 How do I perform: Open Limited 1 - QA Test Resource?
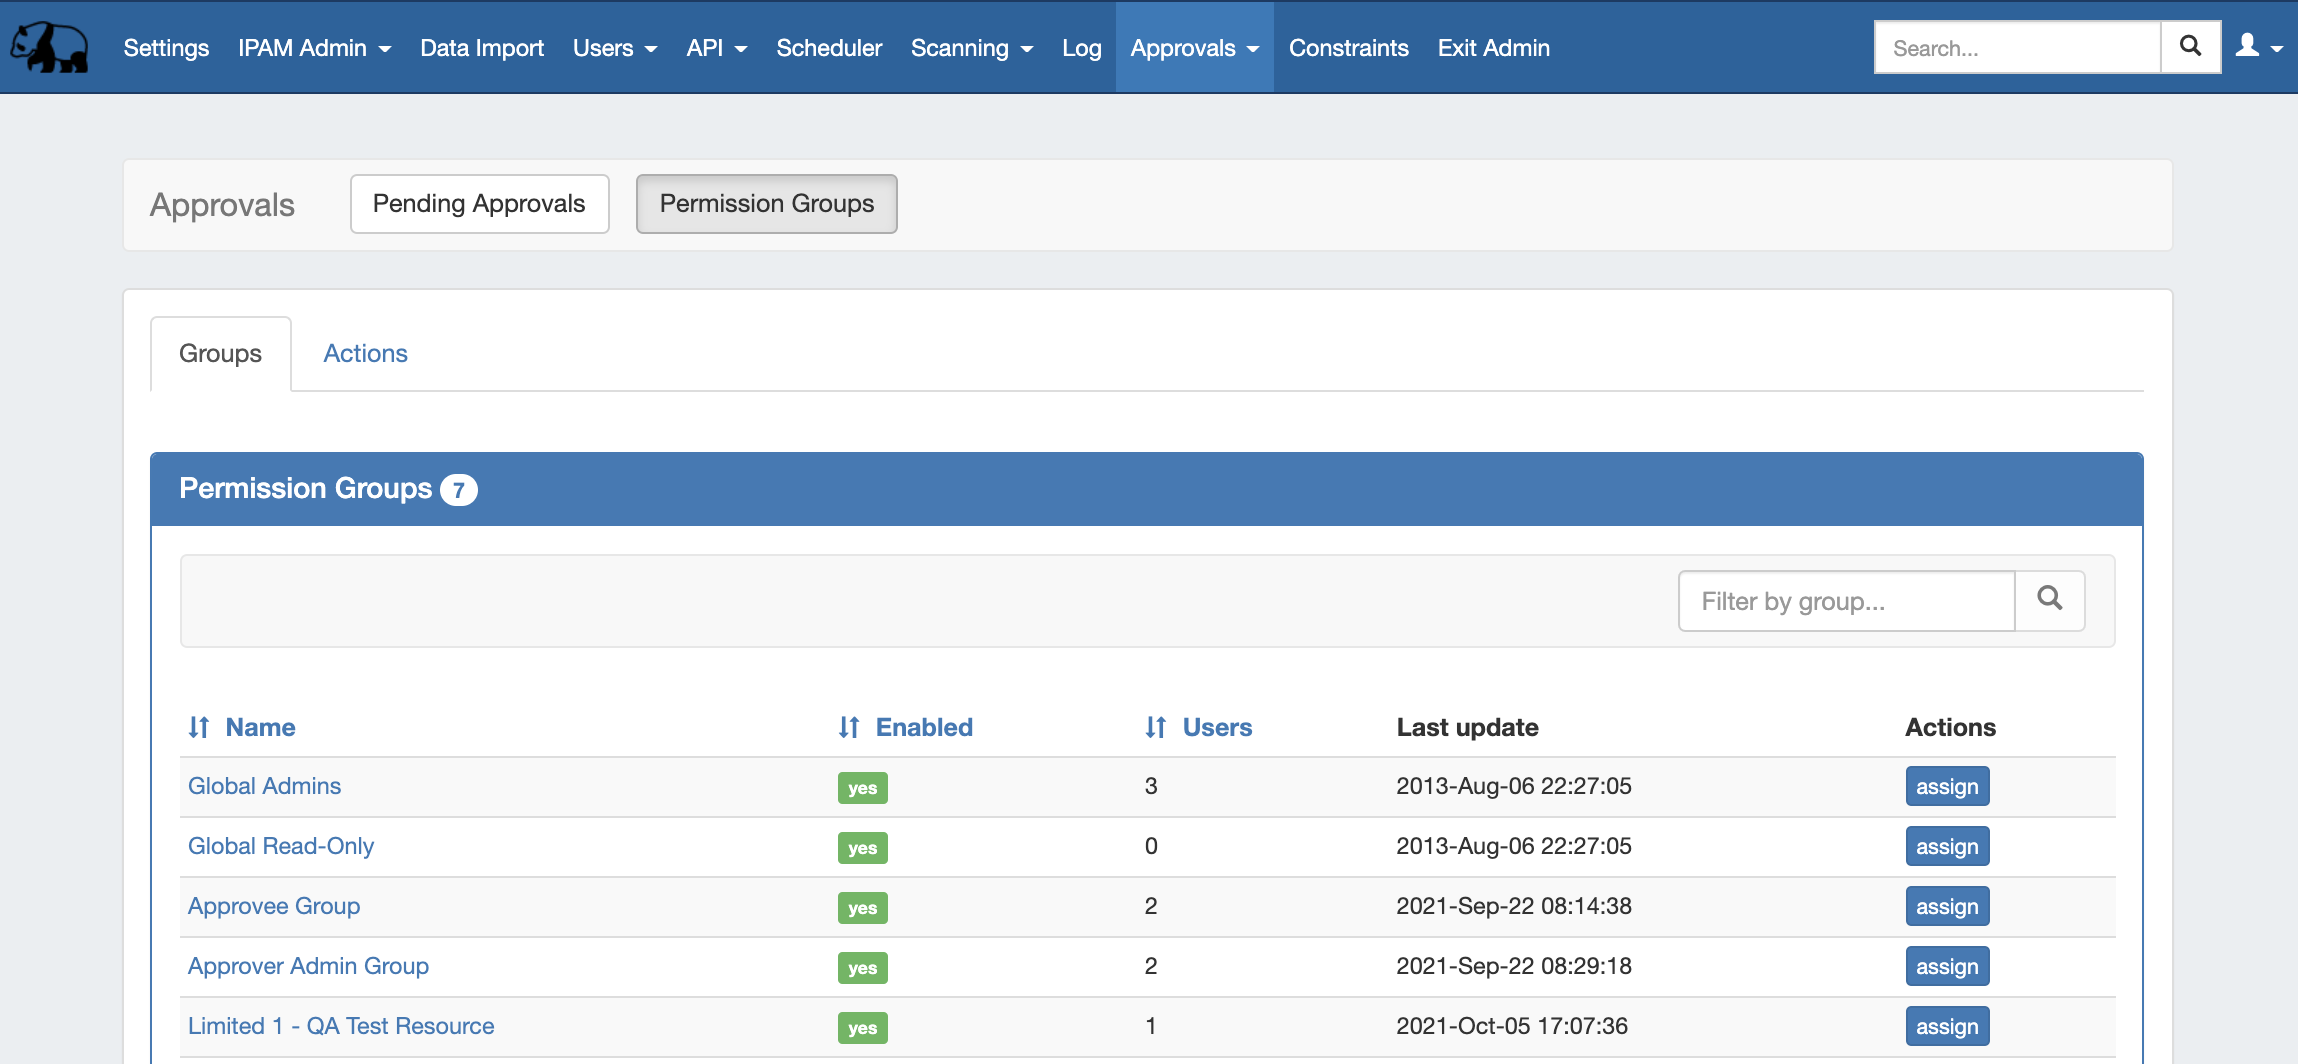[x=341, y=1026]
